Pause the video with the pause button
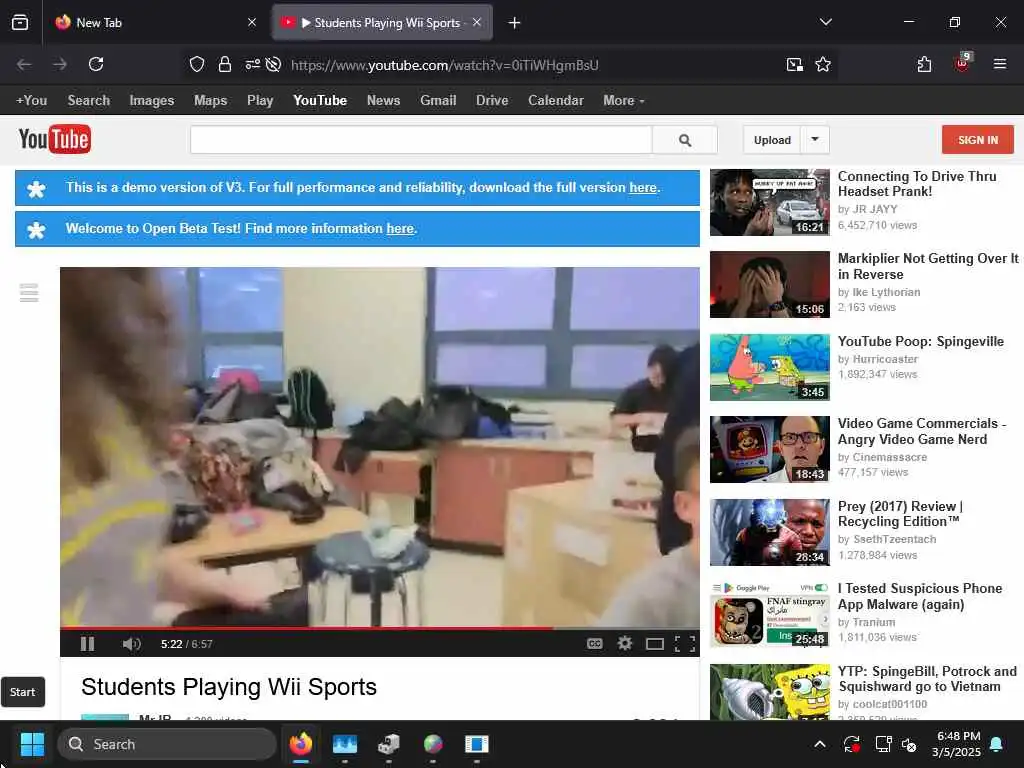1024x768 pixels. pyautogui.click(x=88, y=644)
